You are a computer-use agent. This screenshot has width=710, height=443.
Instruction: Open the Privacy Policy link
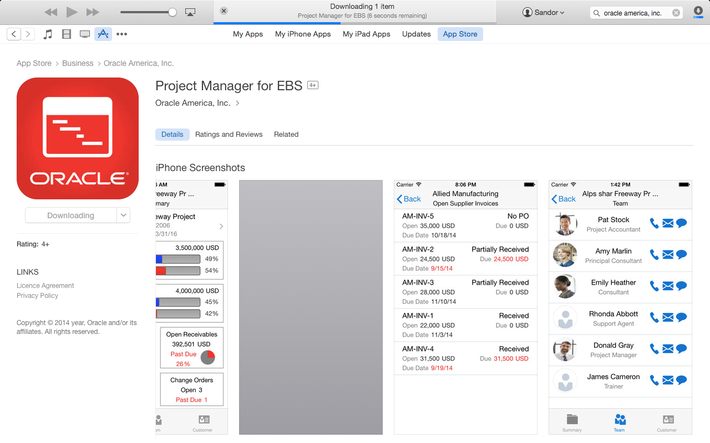38,296
